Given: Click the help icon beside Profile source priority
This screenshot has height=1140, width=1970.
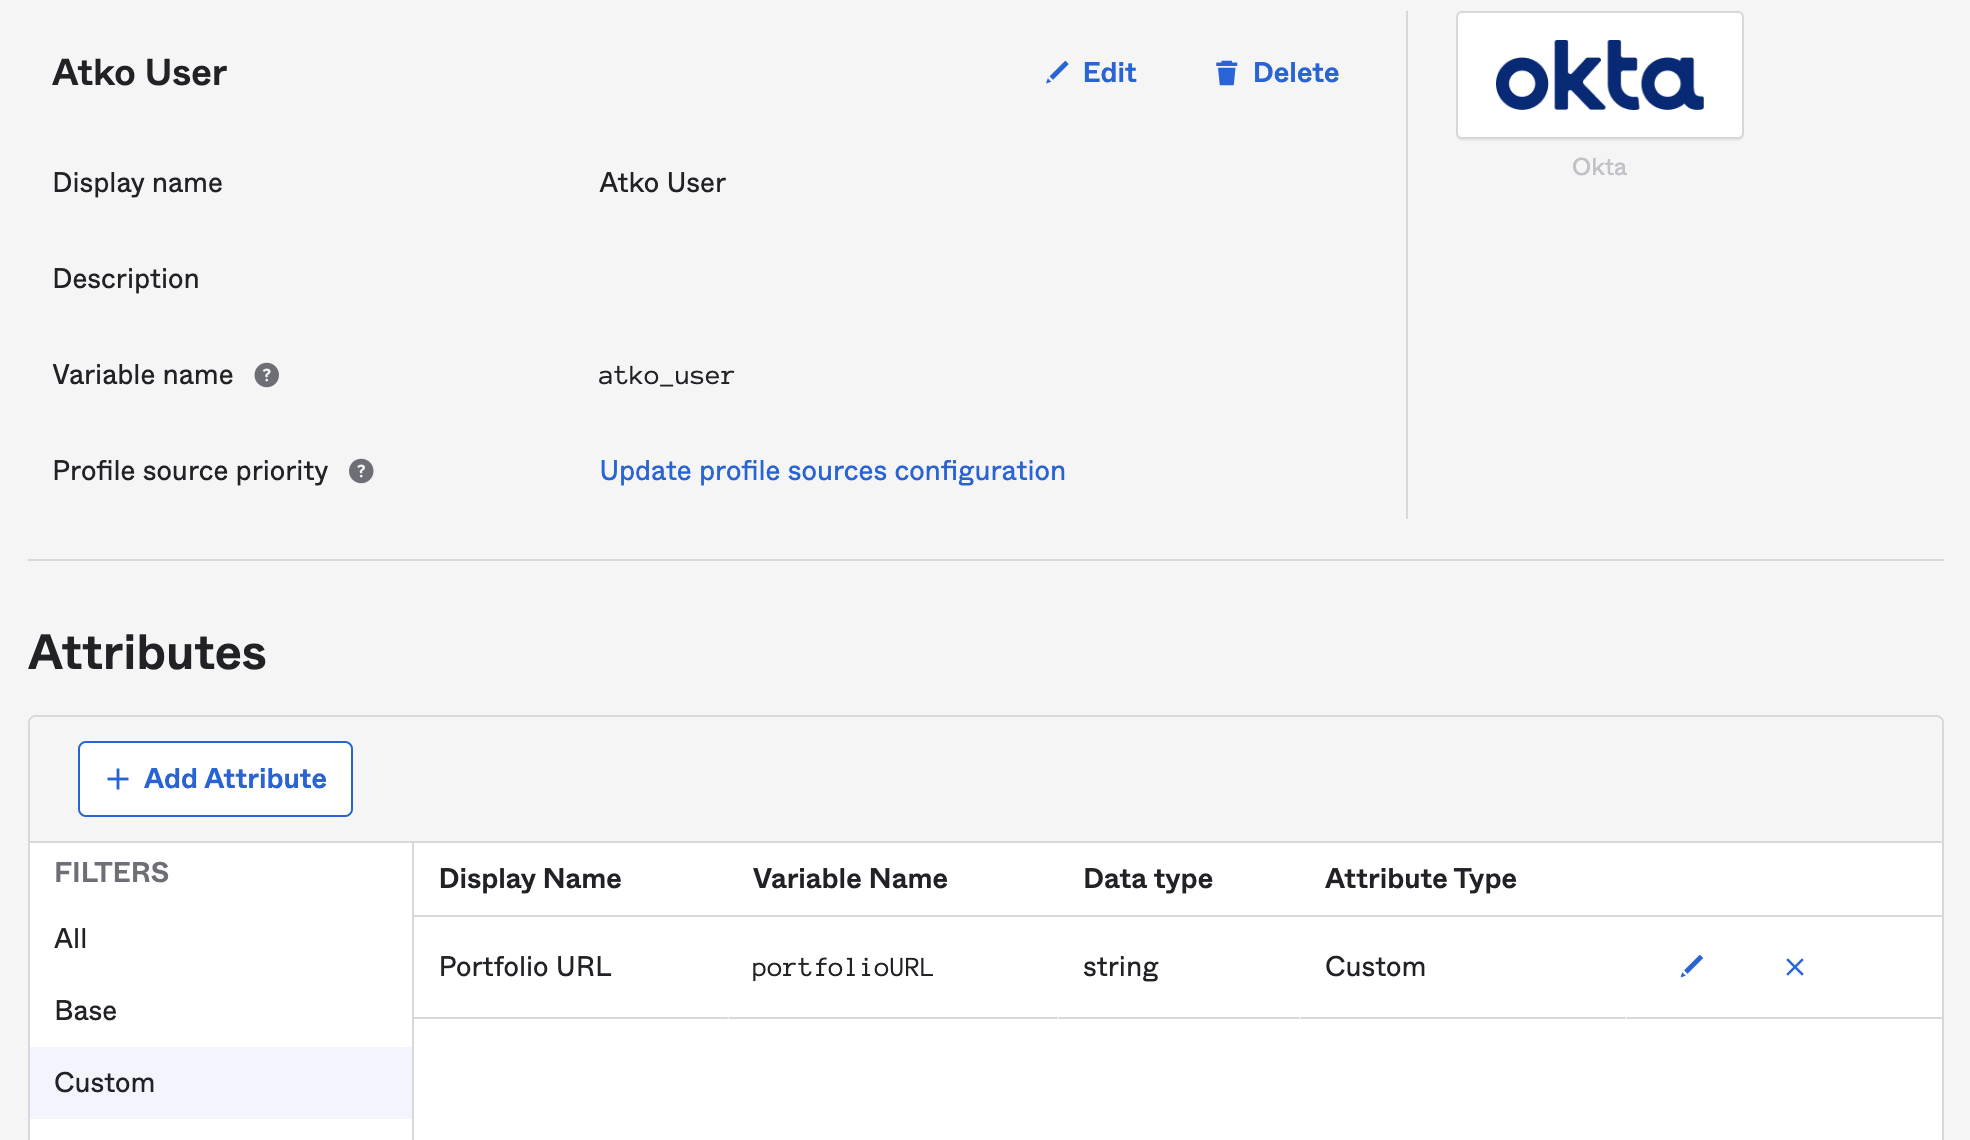Looking at the screenshot, I should point(361,471).
